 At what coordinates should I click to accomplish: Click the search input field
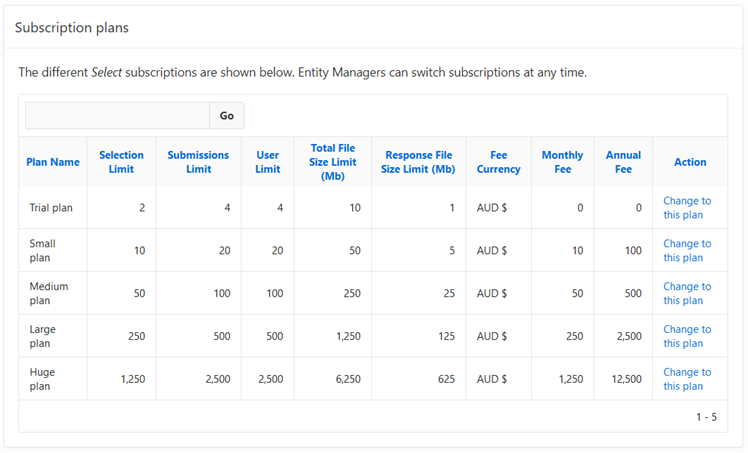[x=117, y=116]
